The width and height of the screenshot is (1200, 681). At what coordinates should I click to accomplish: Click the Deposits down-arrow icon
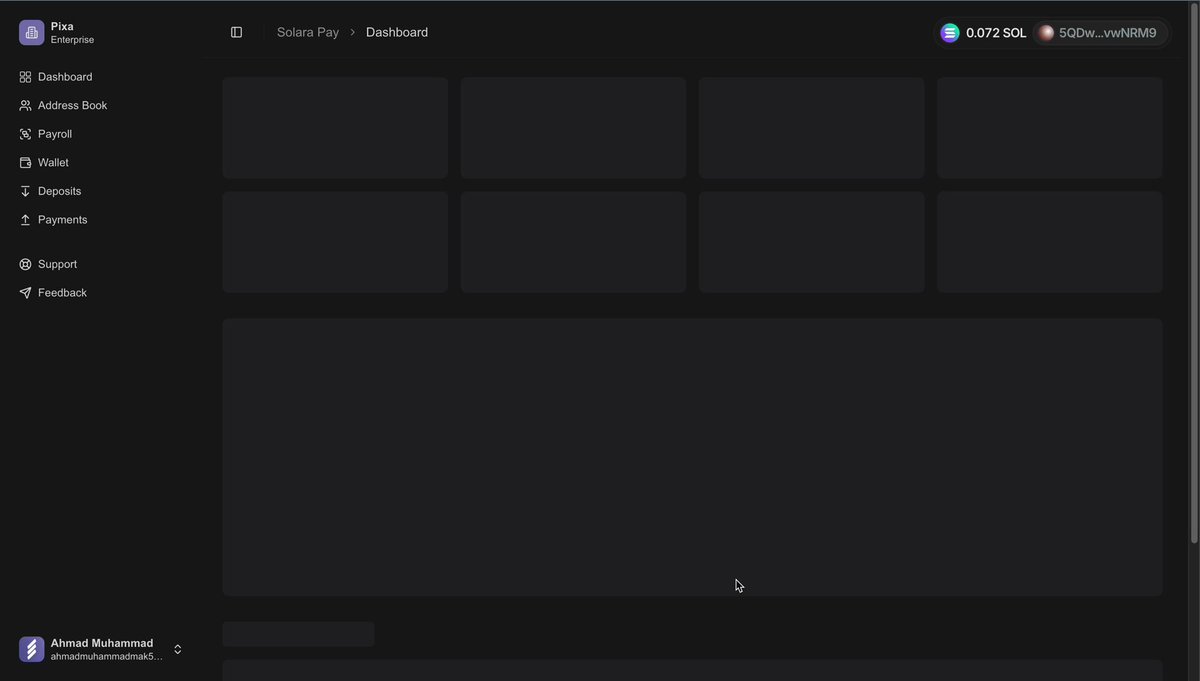[x=24, y=190]
